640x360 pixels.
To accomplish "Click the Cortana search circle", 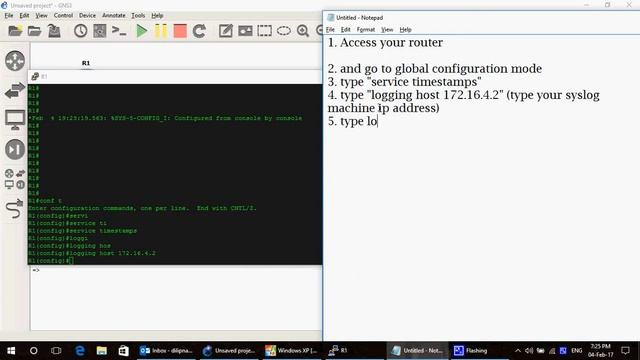I will (x=33, y=351).
